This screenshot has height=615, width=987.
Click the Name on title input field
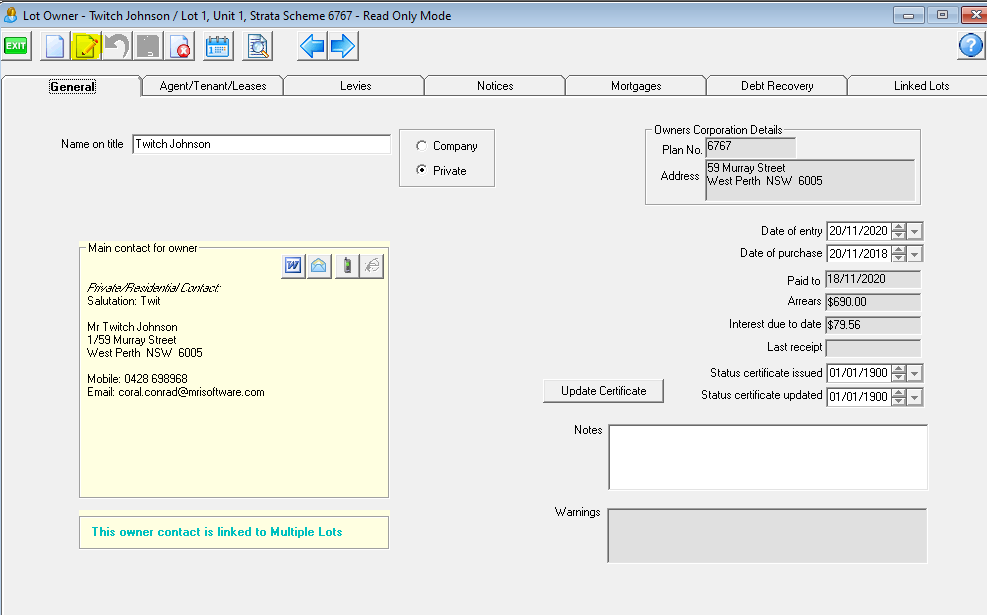[261, 144]
